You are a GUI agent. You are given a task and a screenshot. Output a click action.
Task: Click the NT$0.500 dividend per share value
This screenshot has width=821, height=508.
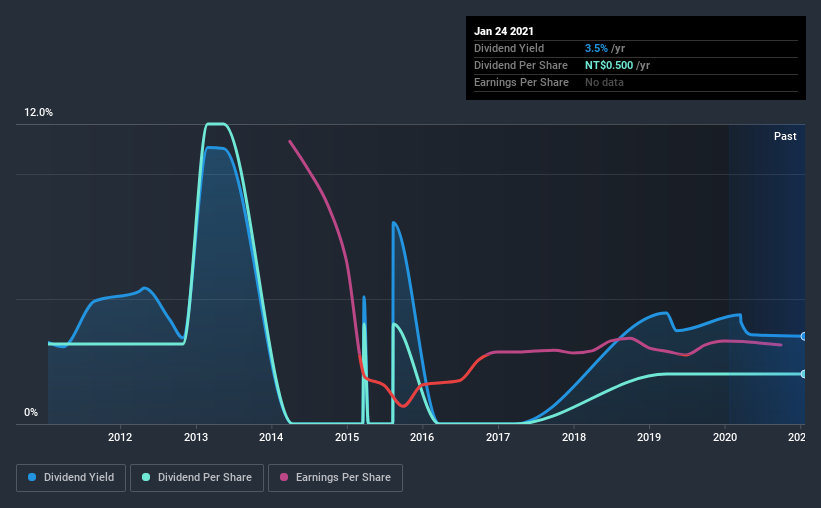pyautogui.click(x=609, y=65)
